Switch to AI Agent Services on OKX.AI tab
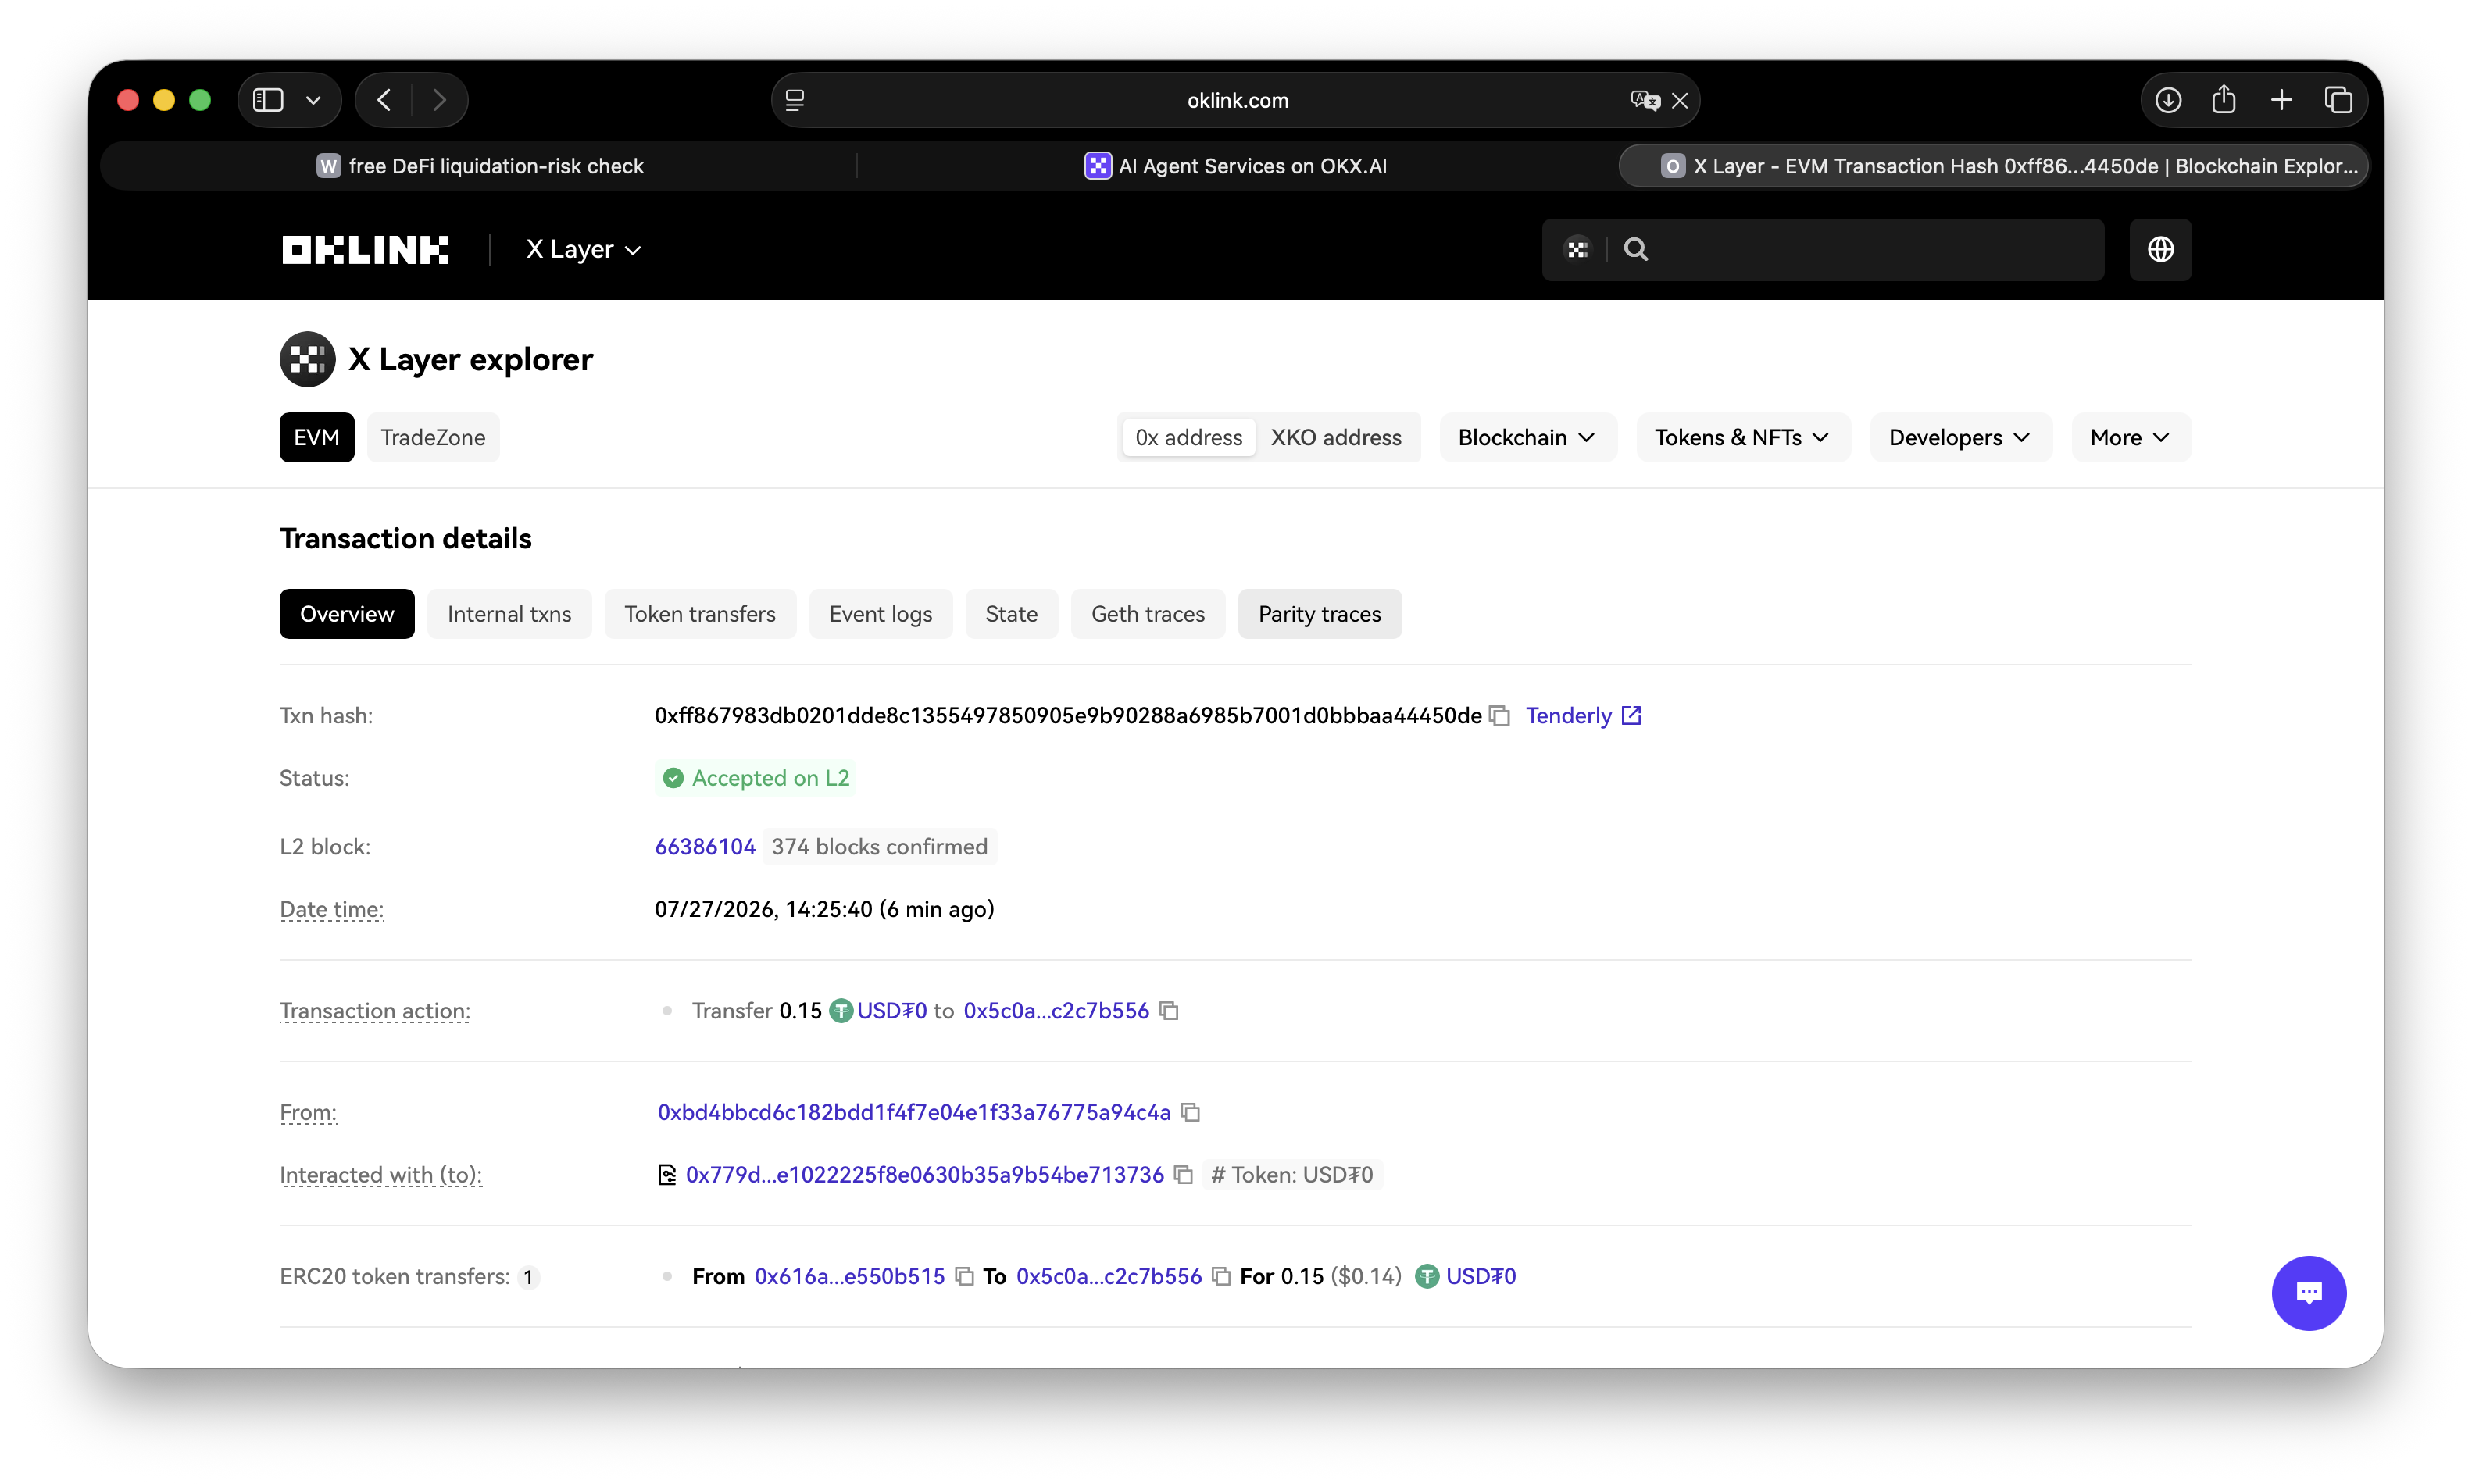This screenshot has height=1484, width=2472. point(1236,166)
